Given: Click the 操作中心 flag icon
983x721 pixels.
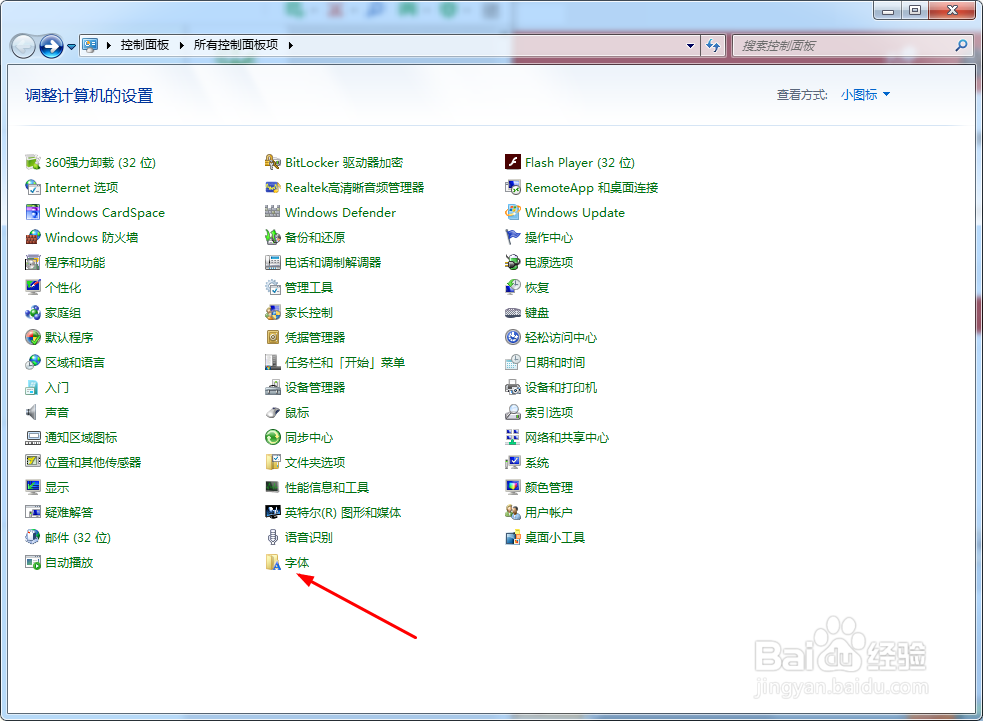Looking at the screenshot, I should 513,238.
